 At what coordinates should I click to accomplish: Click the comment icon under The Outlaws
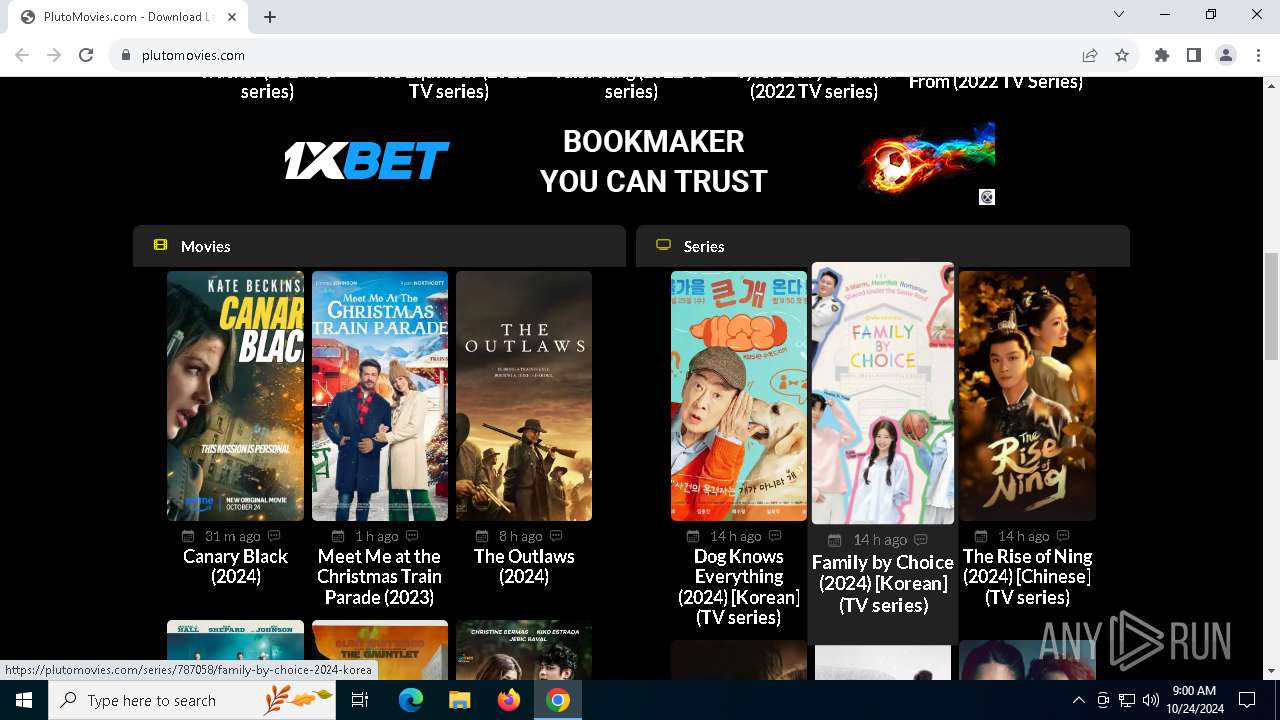[556, 536]
